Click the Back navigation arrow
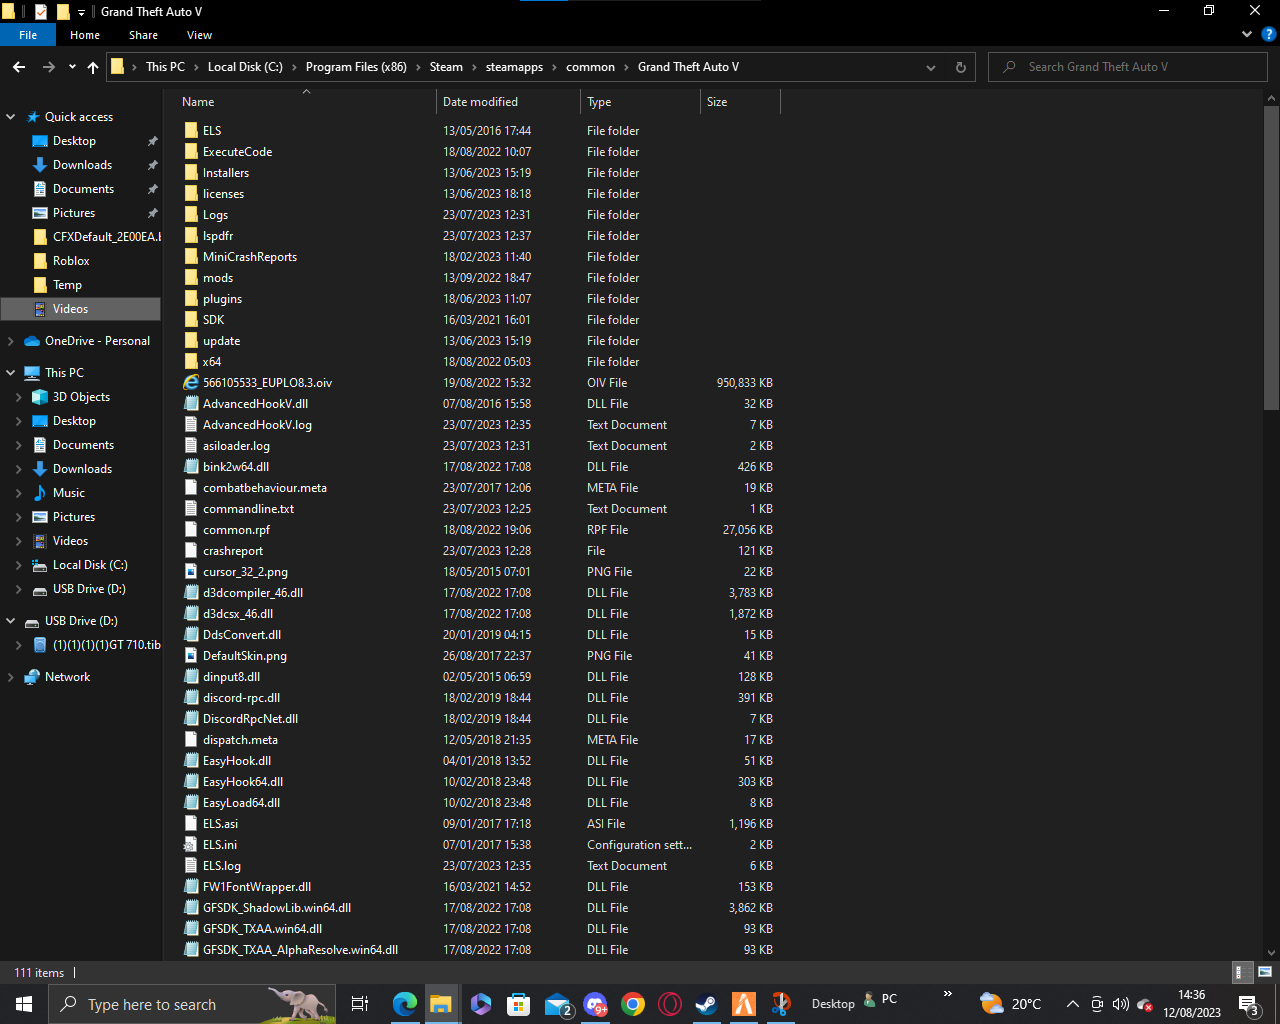Screen dimensions: 1280x1024 coord(19,67)
